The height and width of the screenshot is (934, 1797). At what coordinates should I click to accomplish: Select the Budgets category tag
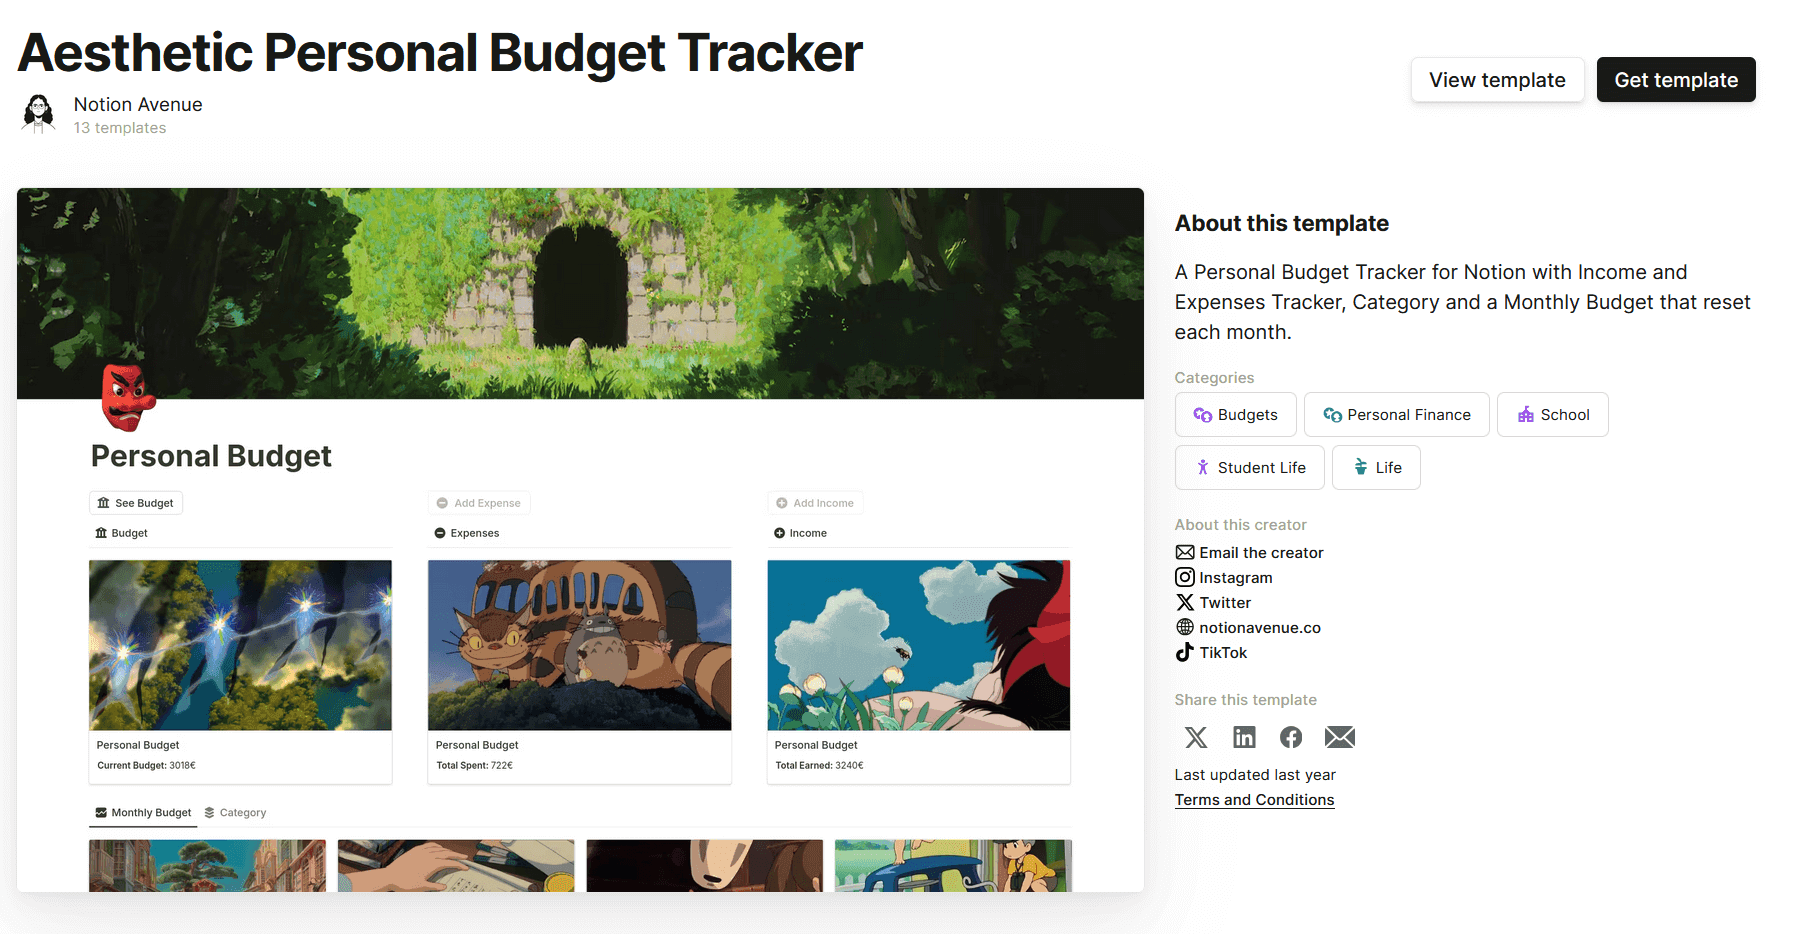click(x=1235, y=415)
